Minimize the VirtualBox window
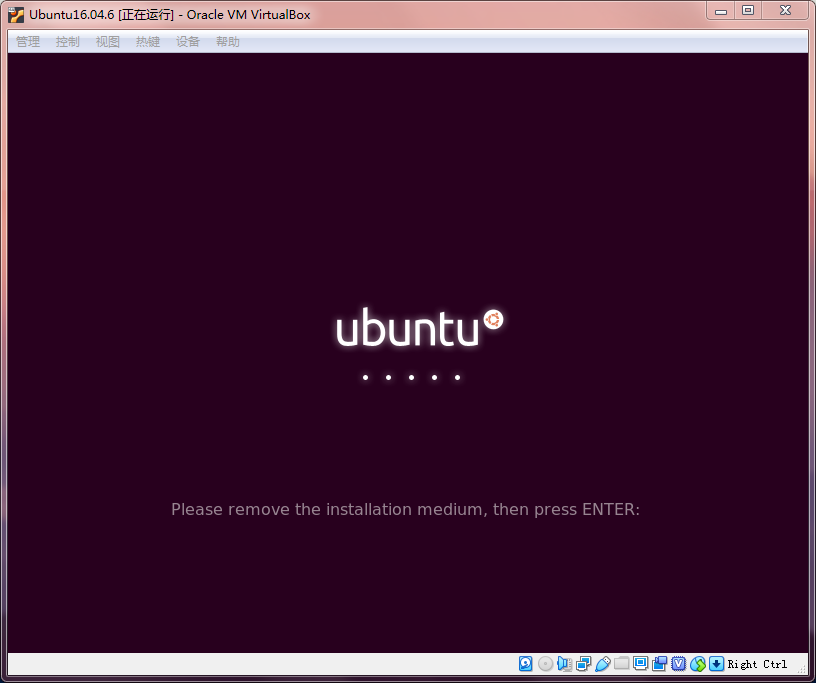 (x=721, y=11)
